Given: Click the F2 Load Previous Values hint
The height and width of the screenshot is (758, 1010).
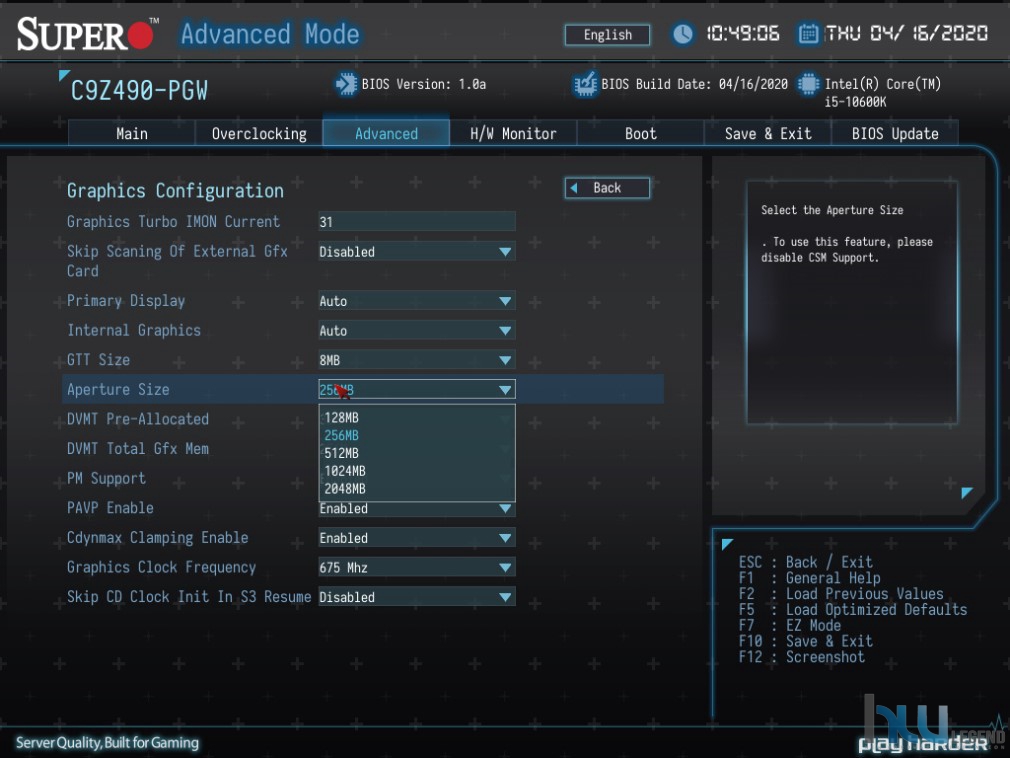Looking at the screenshot, I should 841,594.
